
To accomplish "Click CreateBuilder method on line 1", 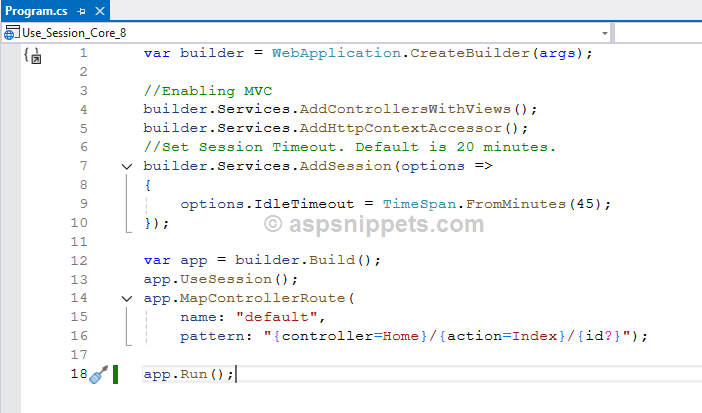I will pos(470,53).
